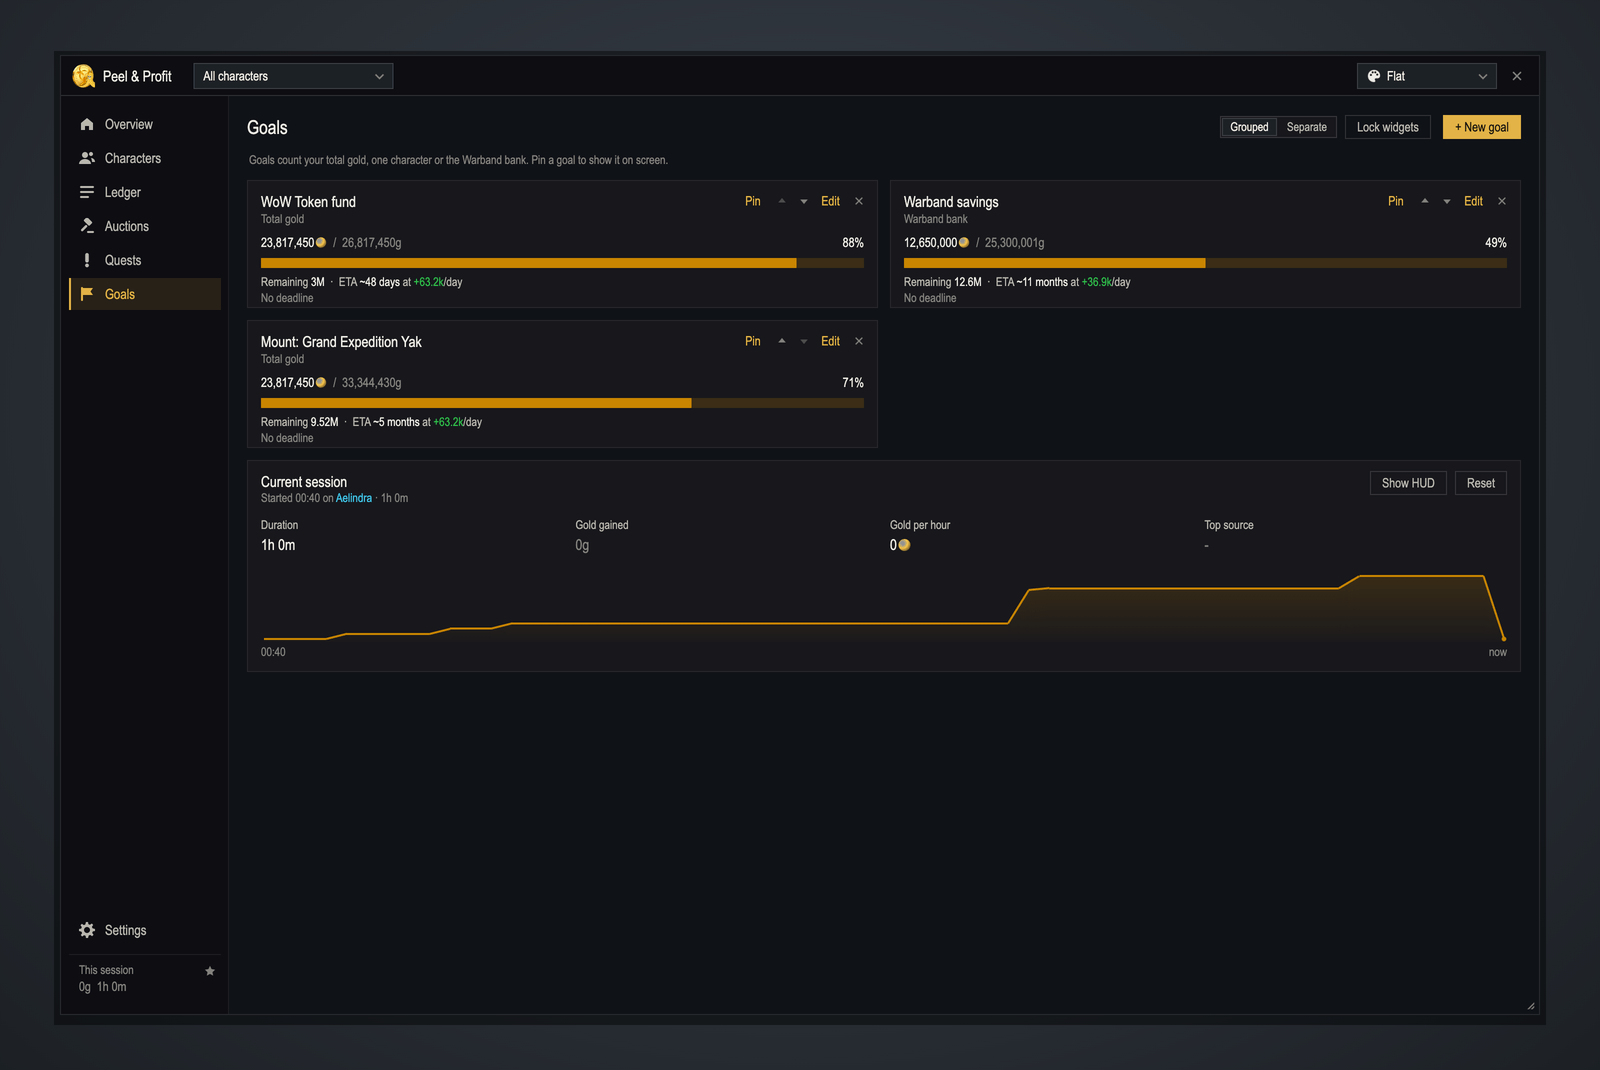Viewport: 1600px width, 1070px height.
Task: Move Warband savings goal down
Action: coord(1447,201)
